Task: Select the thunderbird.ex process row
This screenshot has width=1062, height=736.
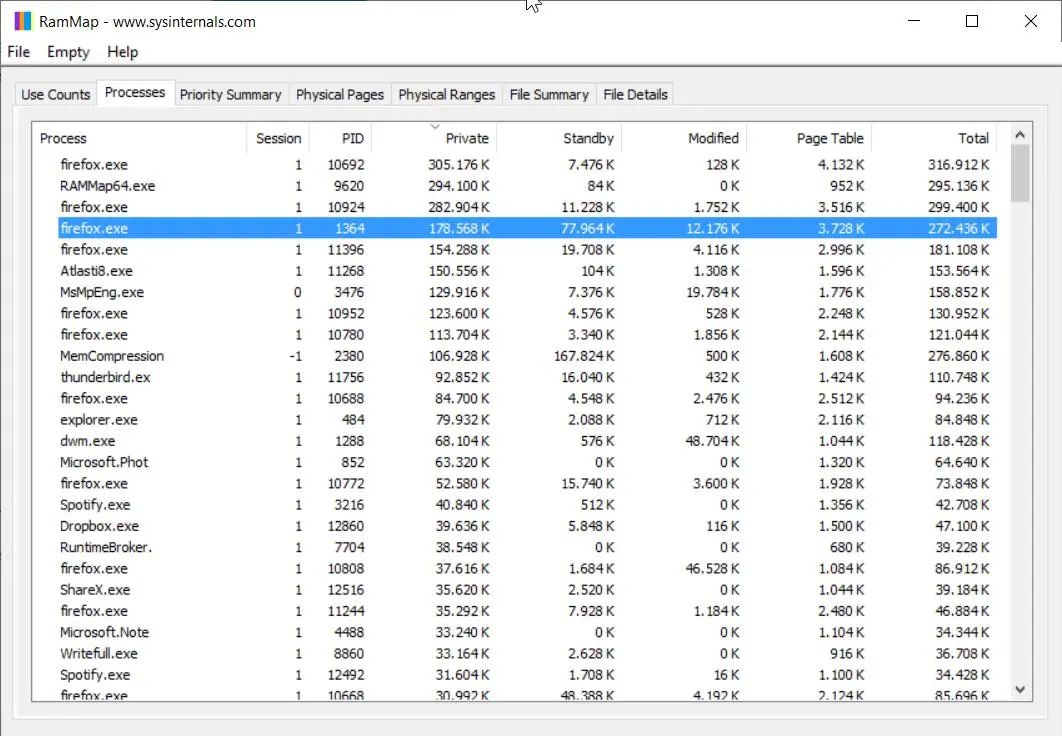Action: point(527,377)
